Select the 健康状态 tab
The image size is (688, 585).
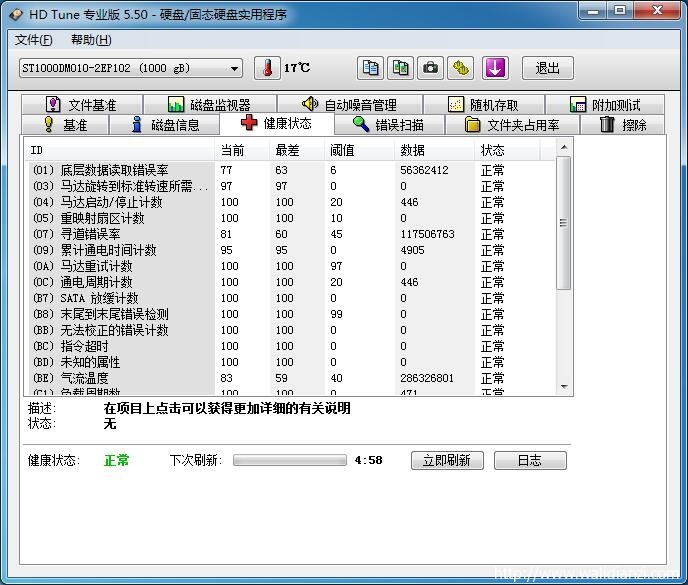(277, 123)
